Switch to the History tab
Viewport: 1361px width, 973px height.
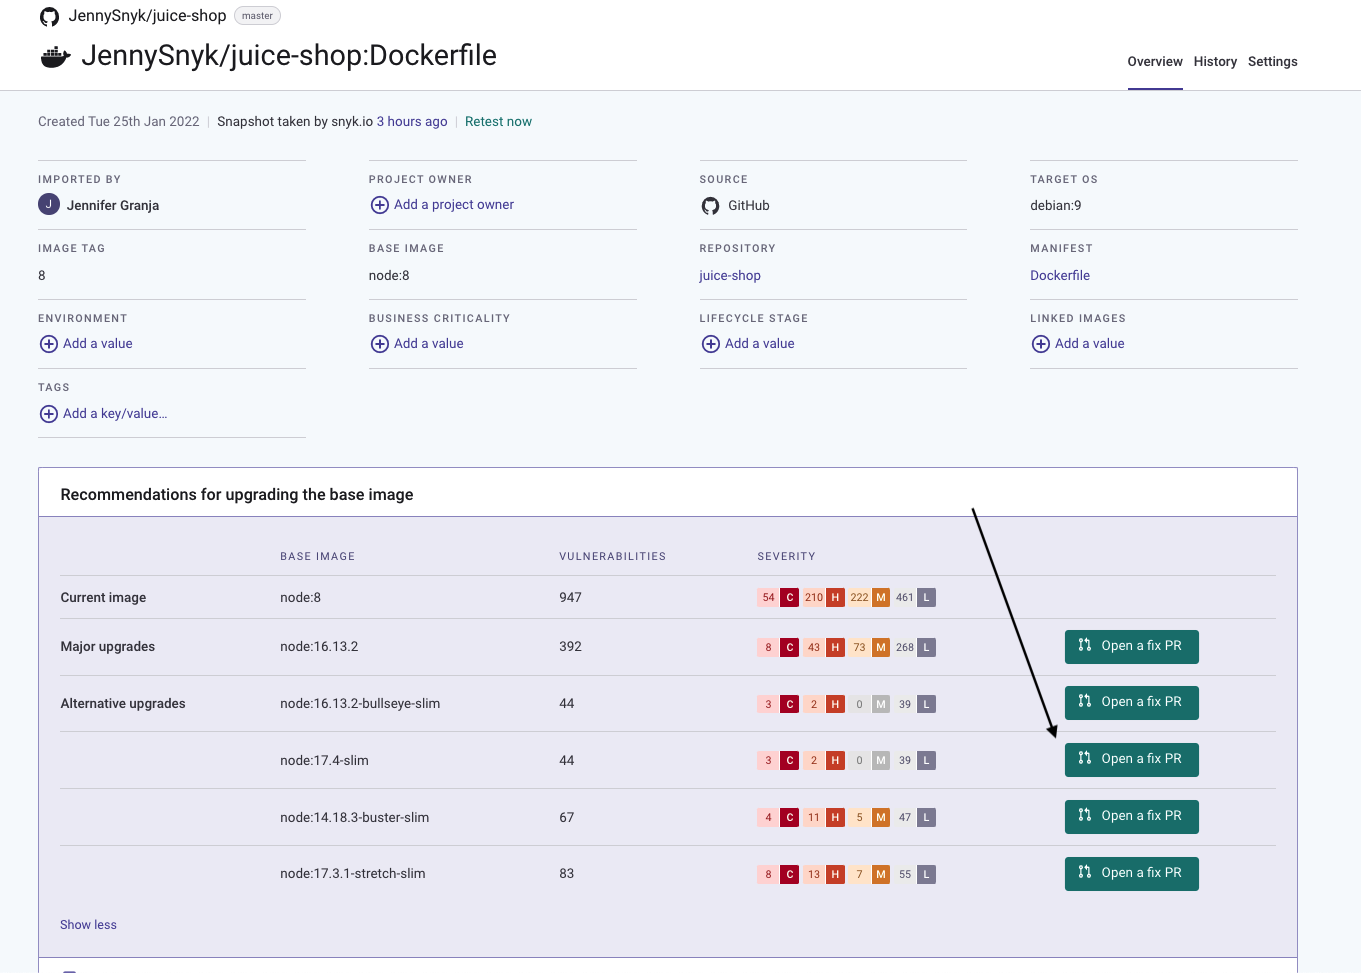point(1215,62)
